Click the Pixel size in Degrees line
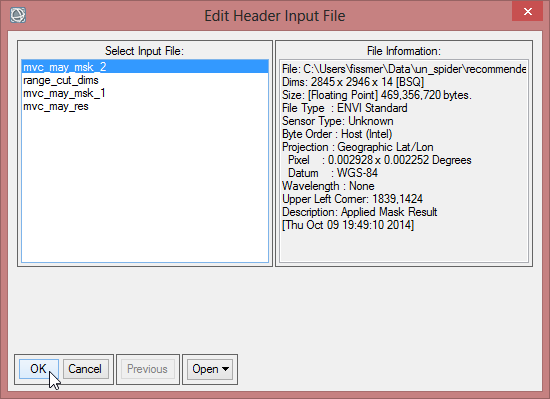550x399 pixels. click(x=380, y=160)
